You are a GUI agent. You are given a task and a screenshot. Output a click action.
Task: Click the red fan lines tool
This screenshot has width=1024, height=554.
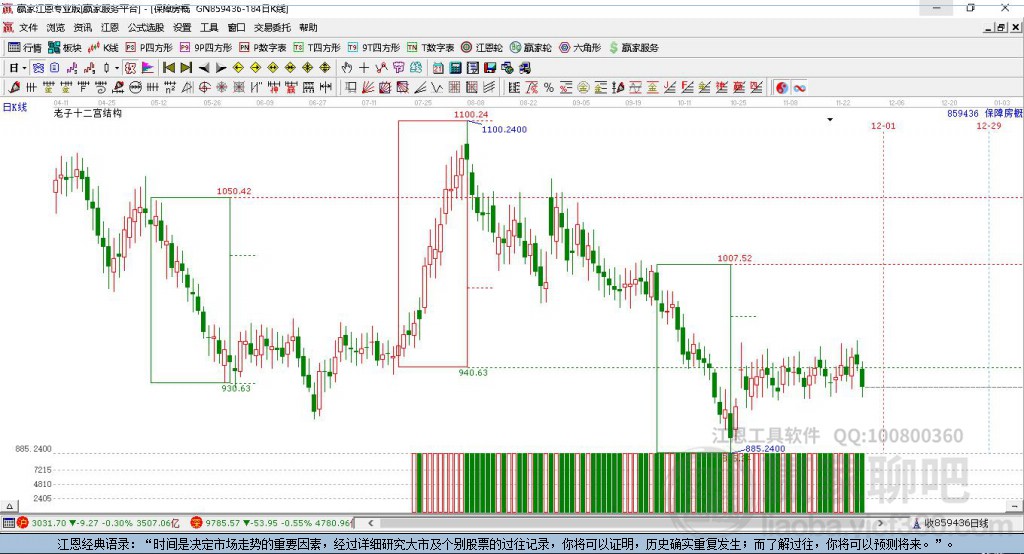(368, 88)
